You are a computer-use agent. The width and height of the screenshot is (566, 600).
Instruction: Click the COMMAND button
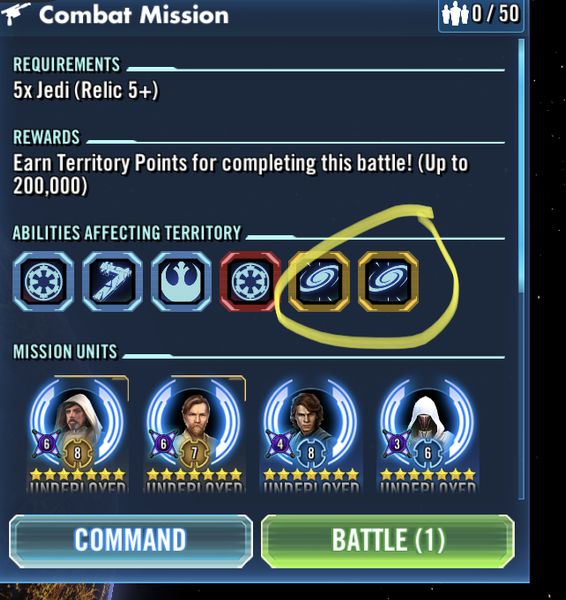(130, 540)
